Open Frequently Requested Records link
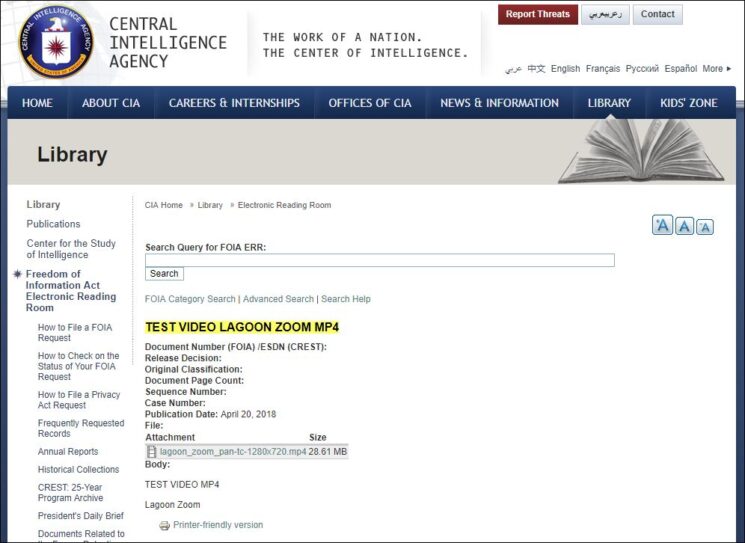745x543 pixels. pyautogui.click(x=81, y=429)
